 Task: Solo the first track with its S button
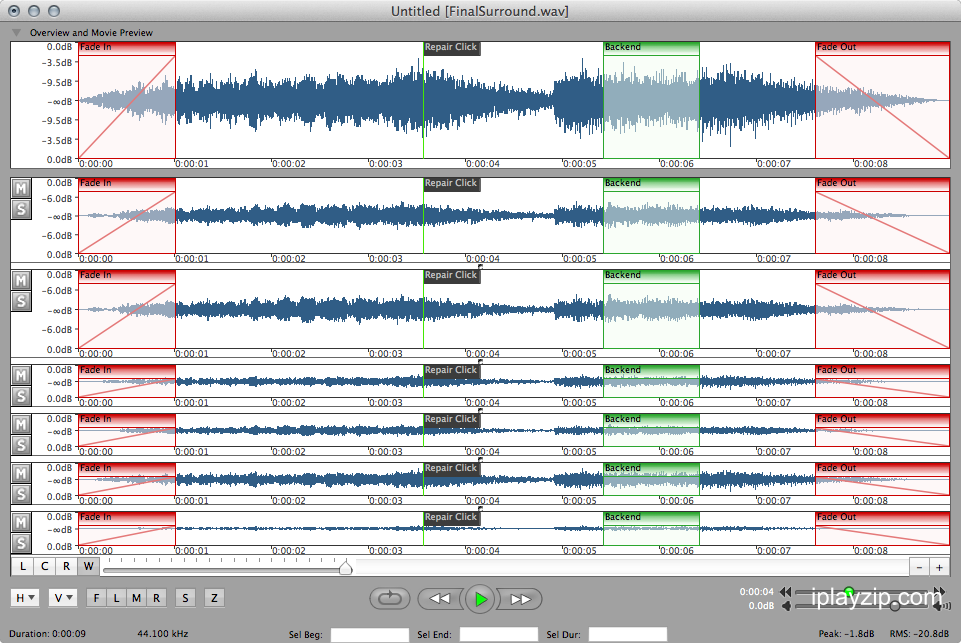[21, 210]
